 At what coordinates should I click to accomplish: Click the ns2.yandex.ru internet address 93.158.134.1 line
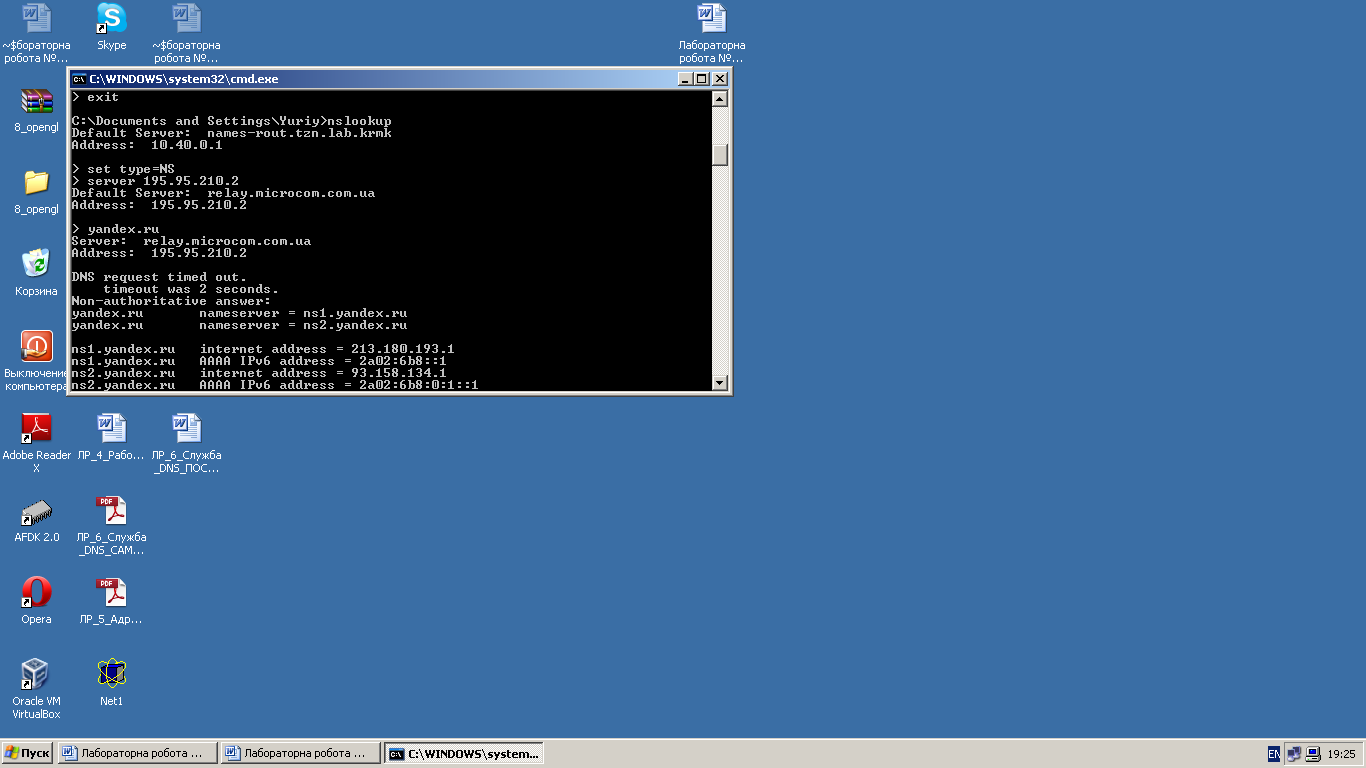coord(259,373)
